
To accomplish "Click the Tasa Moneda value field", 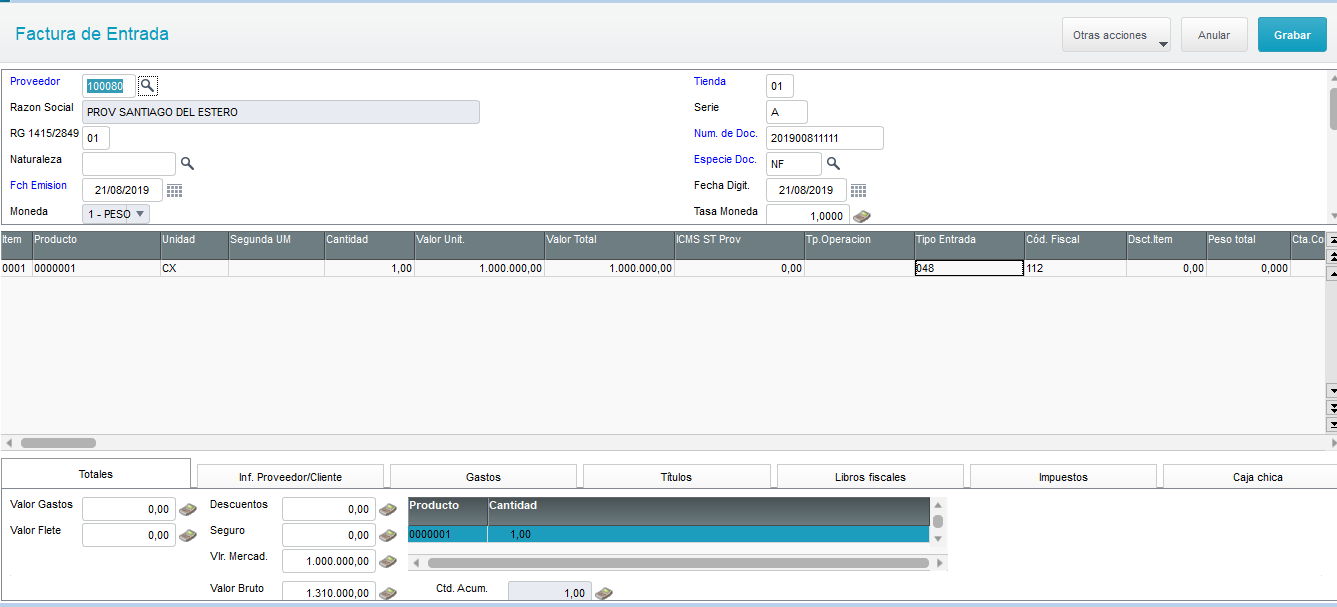I will coord(808,214).
